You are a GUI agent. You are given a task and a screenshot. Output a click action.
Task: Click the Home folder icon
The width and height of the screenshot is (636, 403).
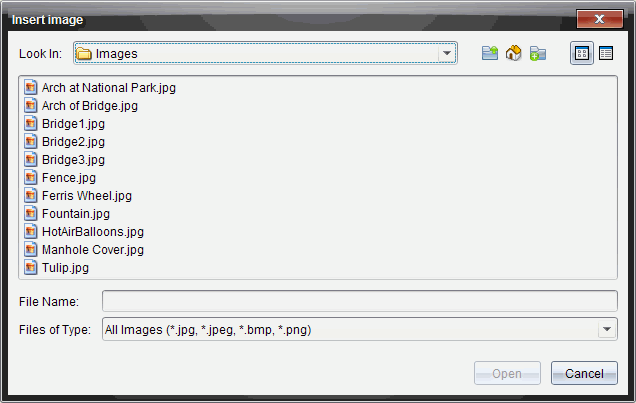point(514,54)
